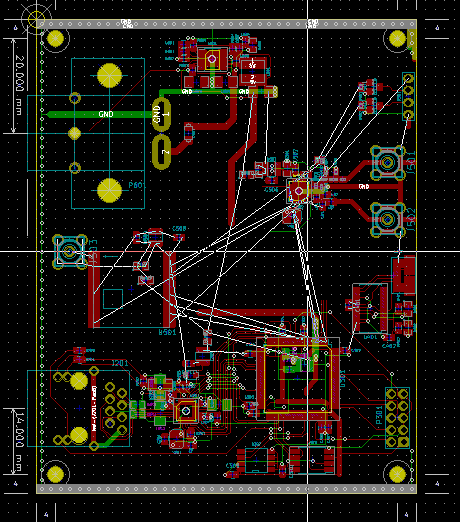Viewport: 460px width, 522px height.
Task: Select the bottom-right mounting hole pad
Action: pos(397,474)
